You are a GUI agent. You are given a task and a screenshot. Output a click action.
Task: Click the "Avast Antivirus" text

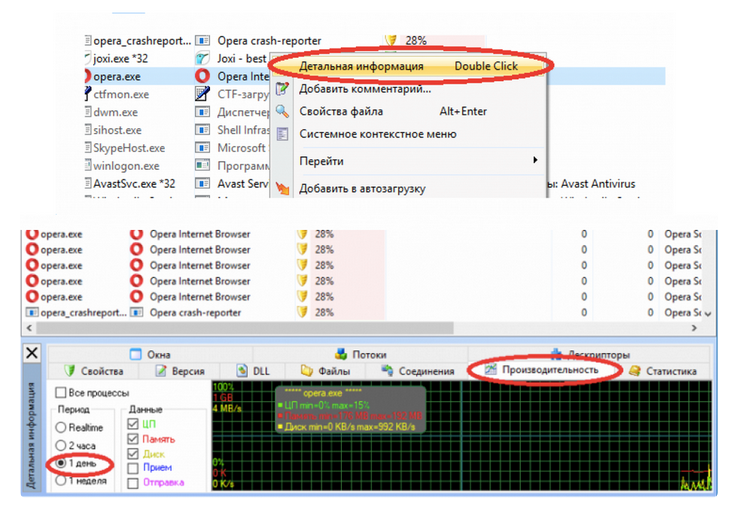pyautogui.click(x=598, y=184)
